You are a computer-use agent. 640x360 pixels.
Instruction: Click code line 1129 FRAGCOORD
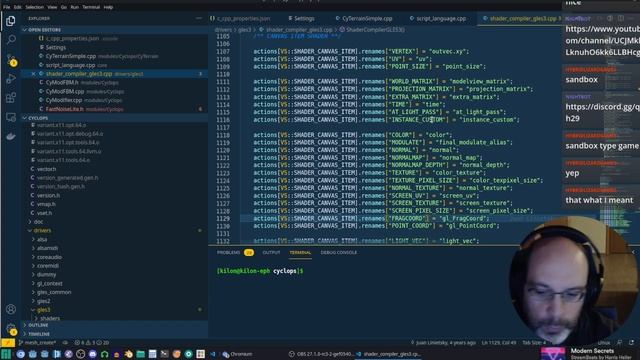(371, 218)
